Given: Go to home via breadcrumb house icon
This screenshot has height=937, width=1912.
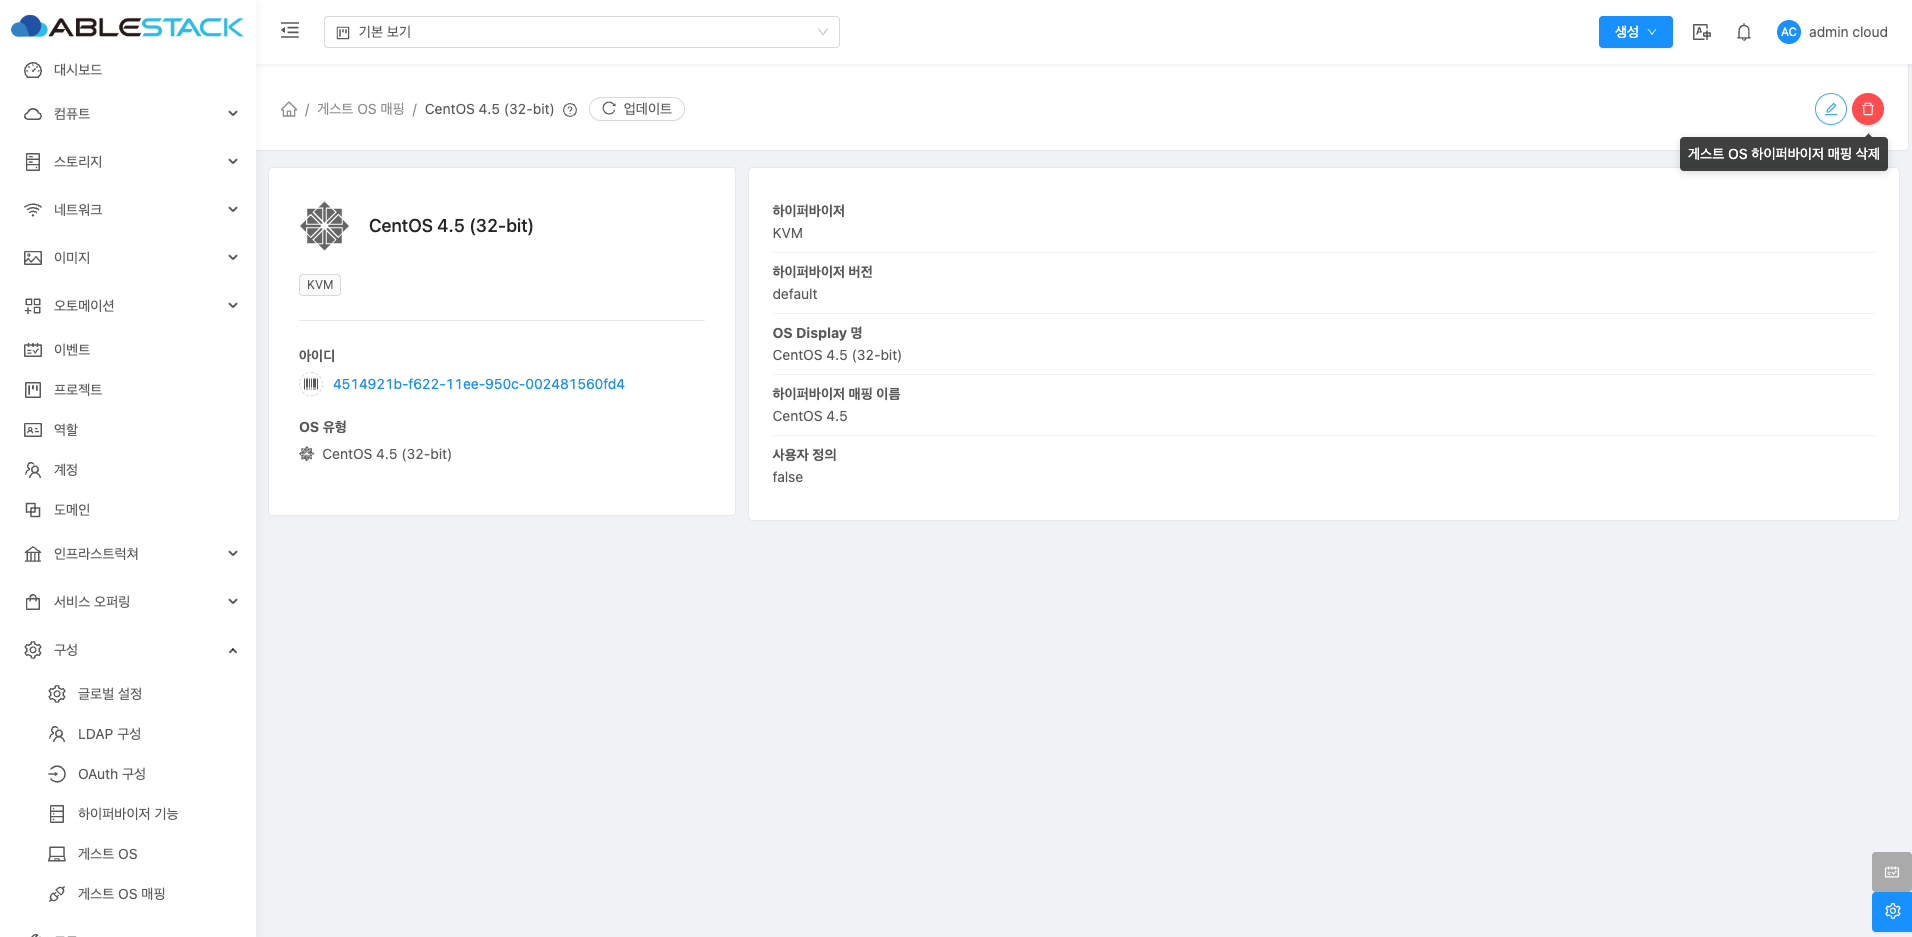Looking at the screenshot, I should (x=289, y=109).
